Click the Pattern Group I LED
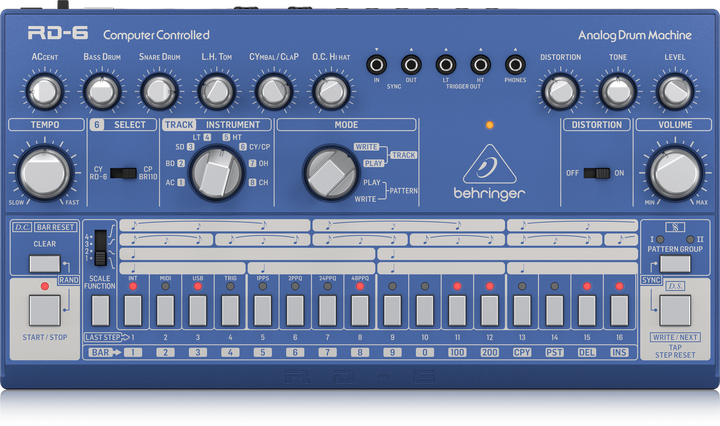This screenshot has width=720, height=426. [x=660, y=239]
